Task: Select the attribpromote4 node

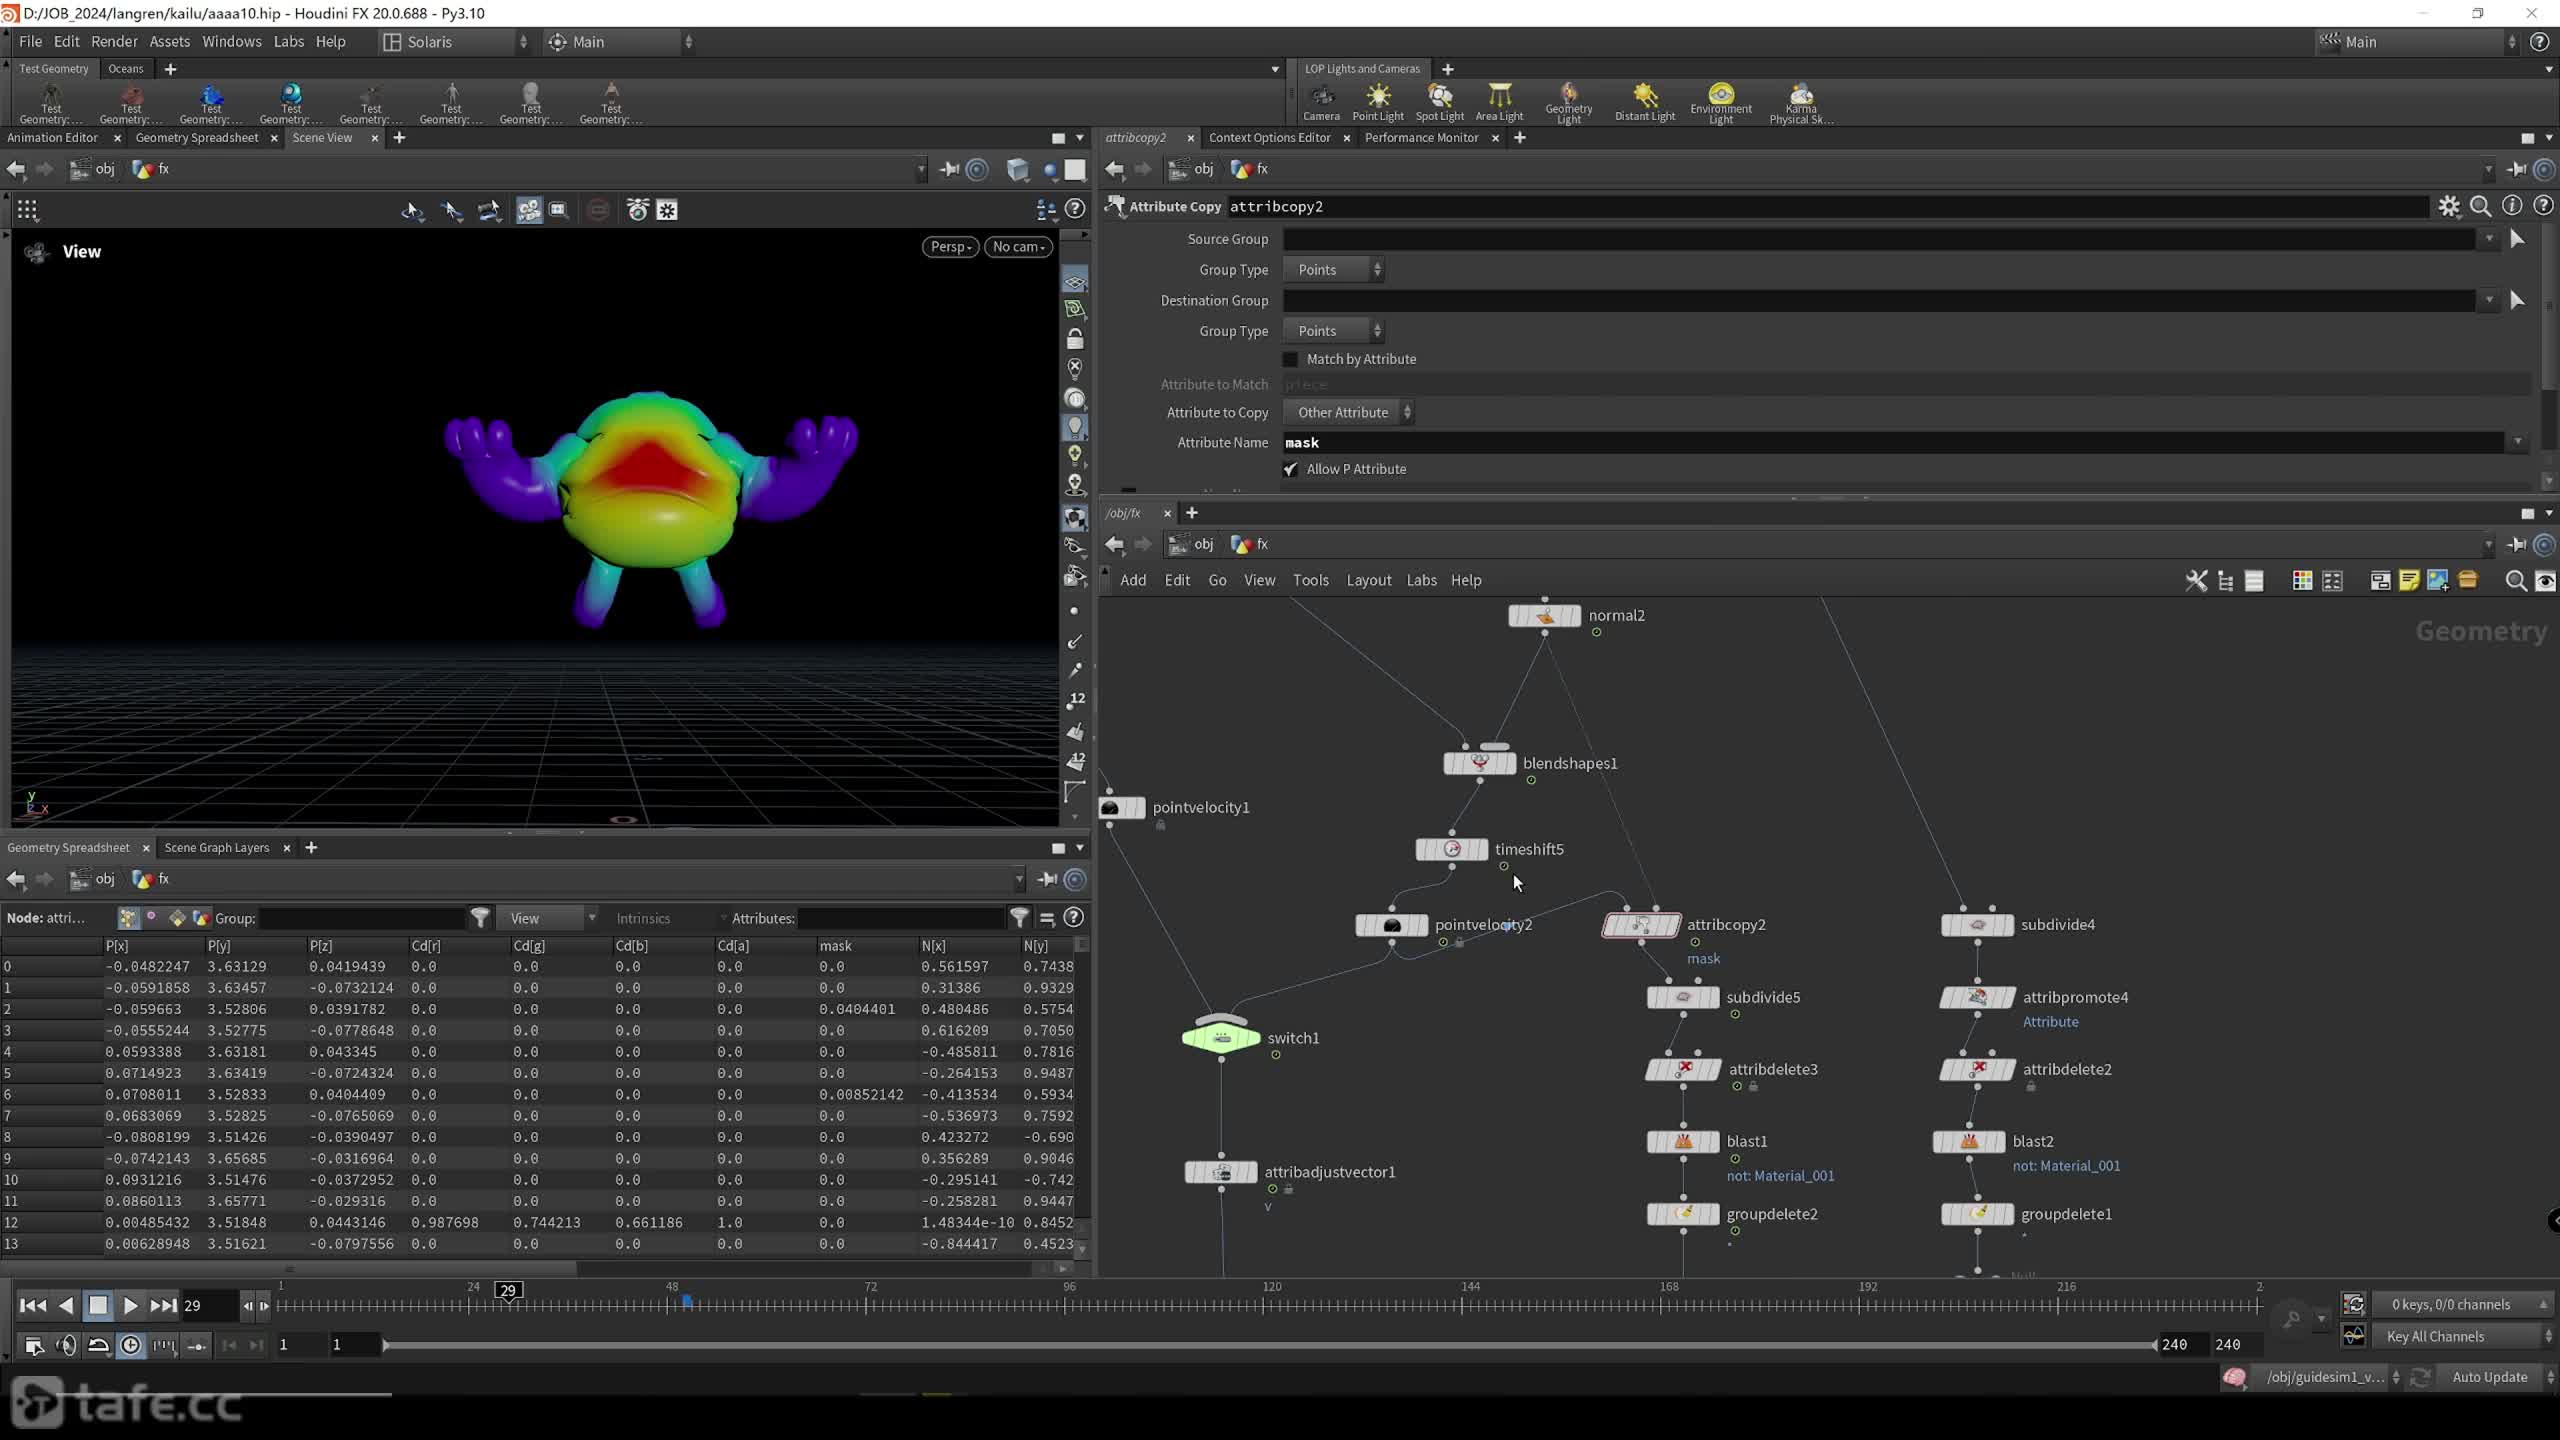Action: pyautogui.click(x=1977, y=997)
